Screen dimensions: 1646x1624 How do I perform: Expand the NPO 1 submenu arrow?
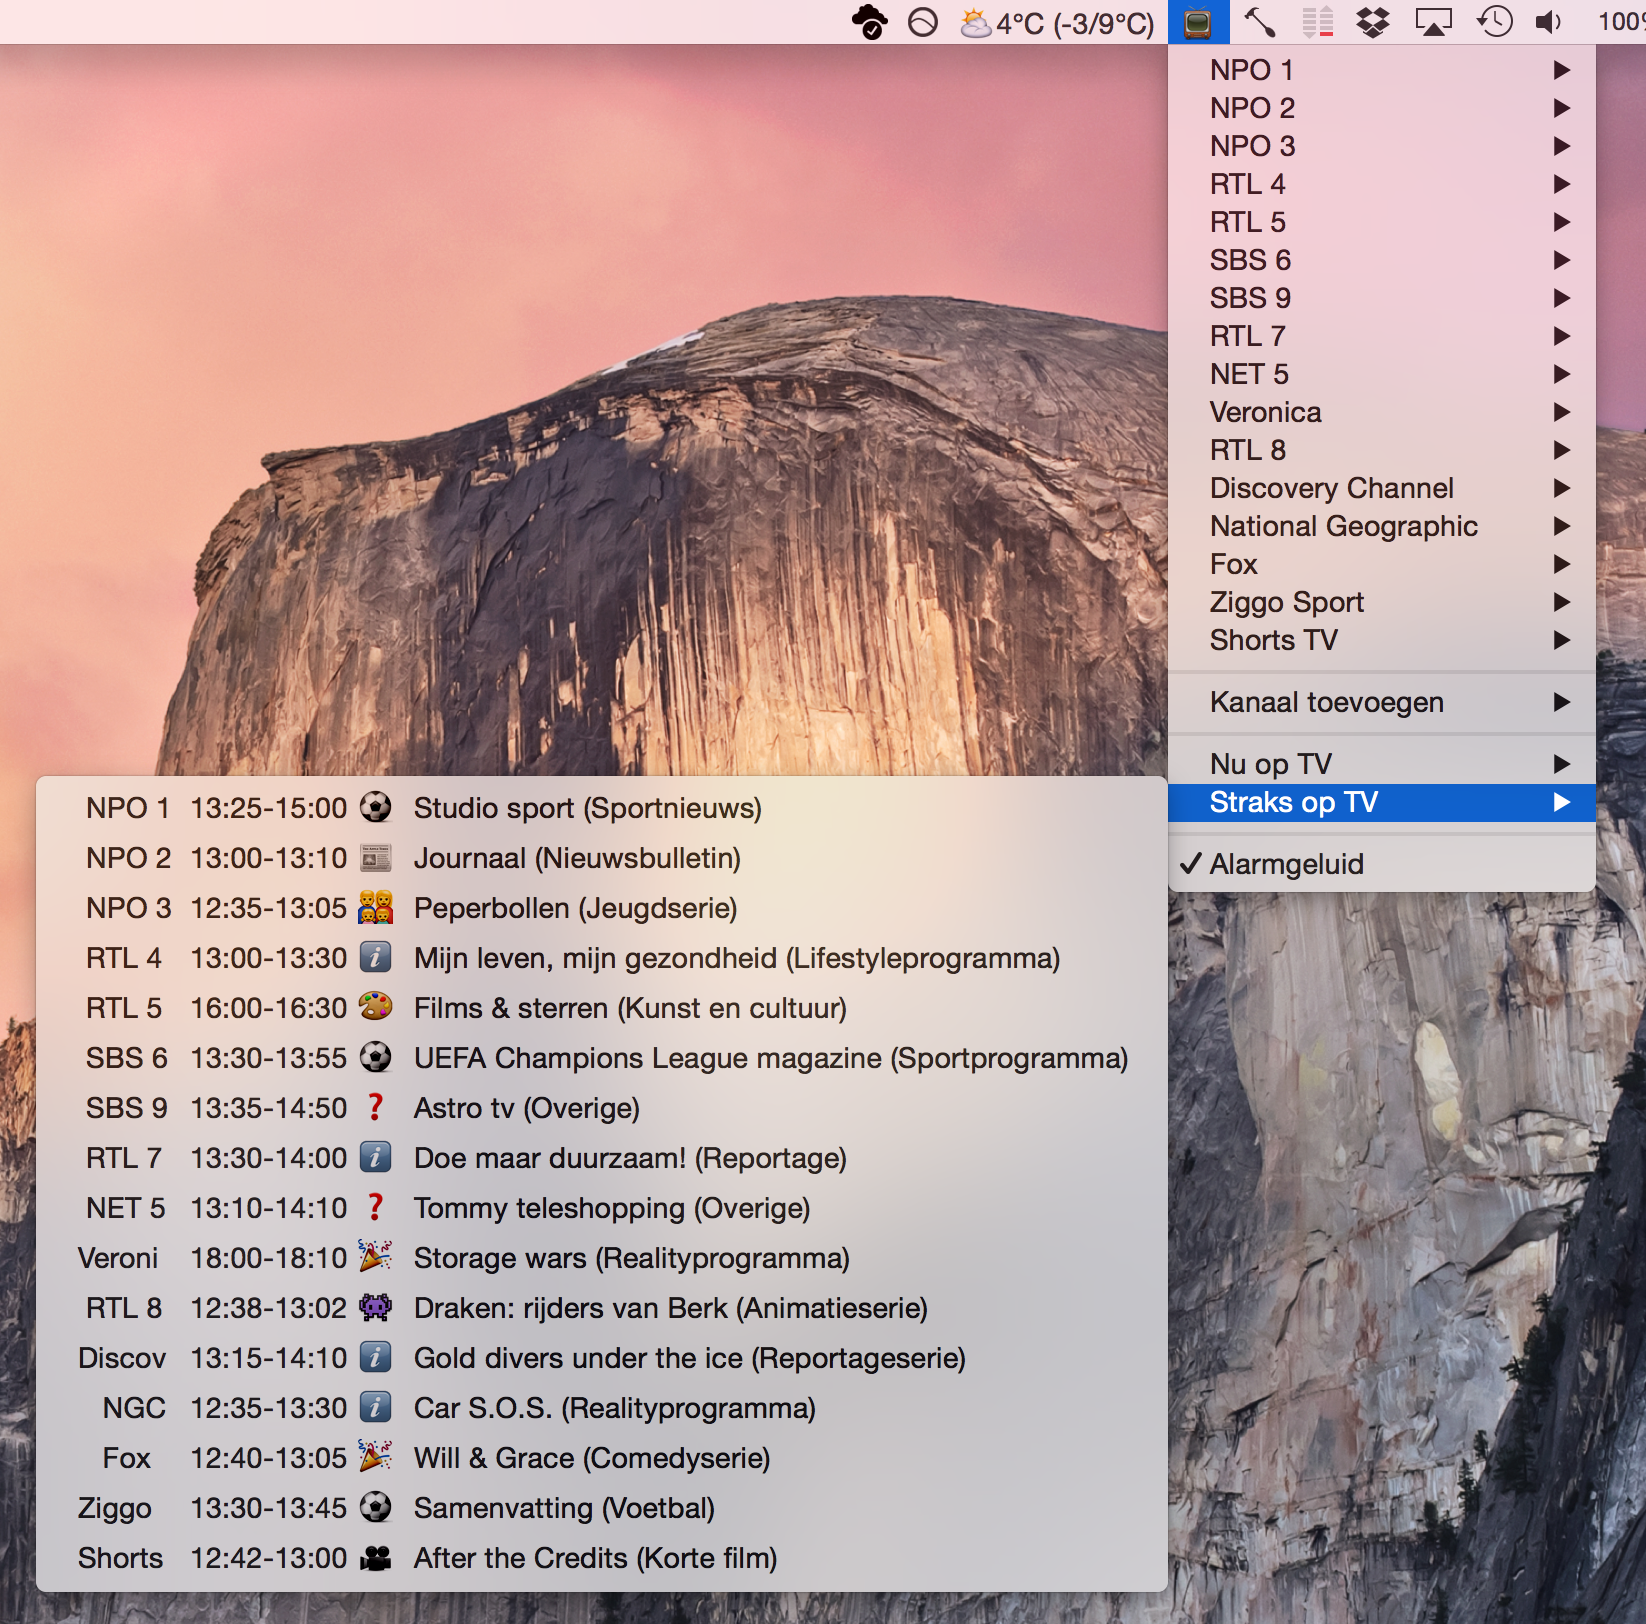point(1562,70)
